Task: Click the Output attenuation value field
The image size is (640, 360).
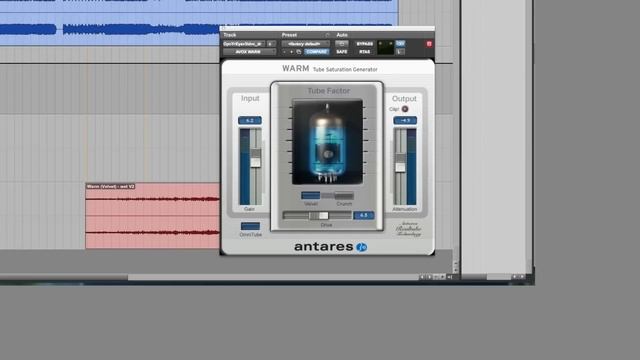Action: click(405, 120)
